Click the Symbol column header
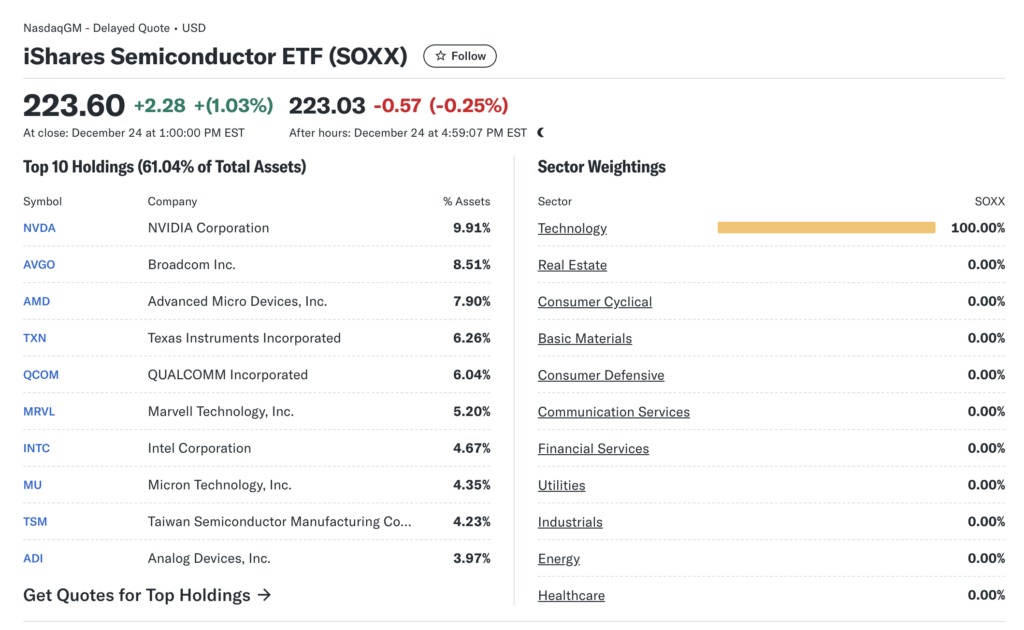The width and height of the screenshot is (1024, 630). [x=42, y=202]
